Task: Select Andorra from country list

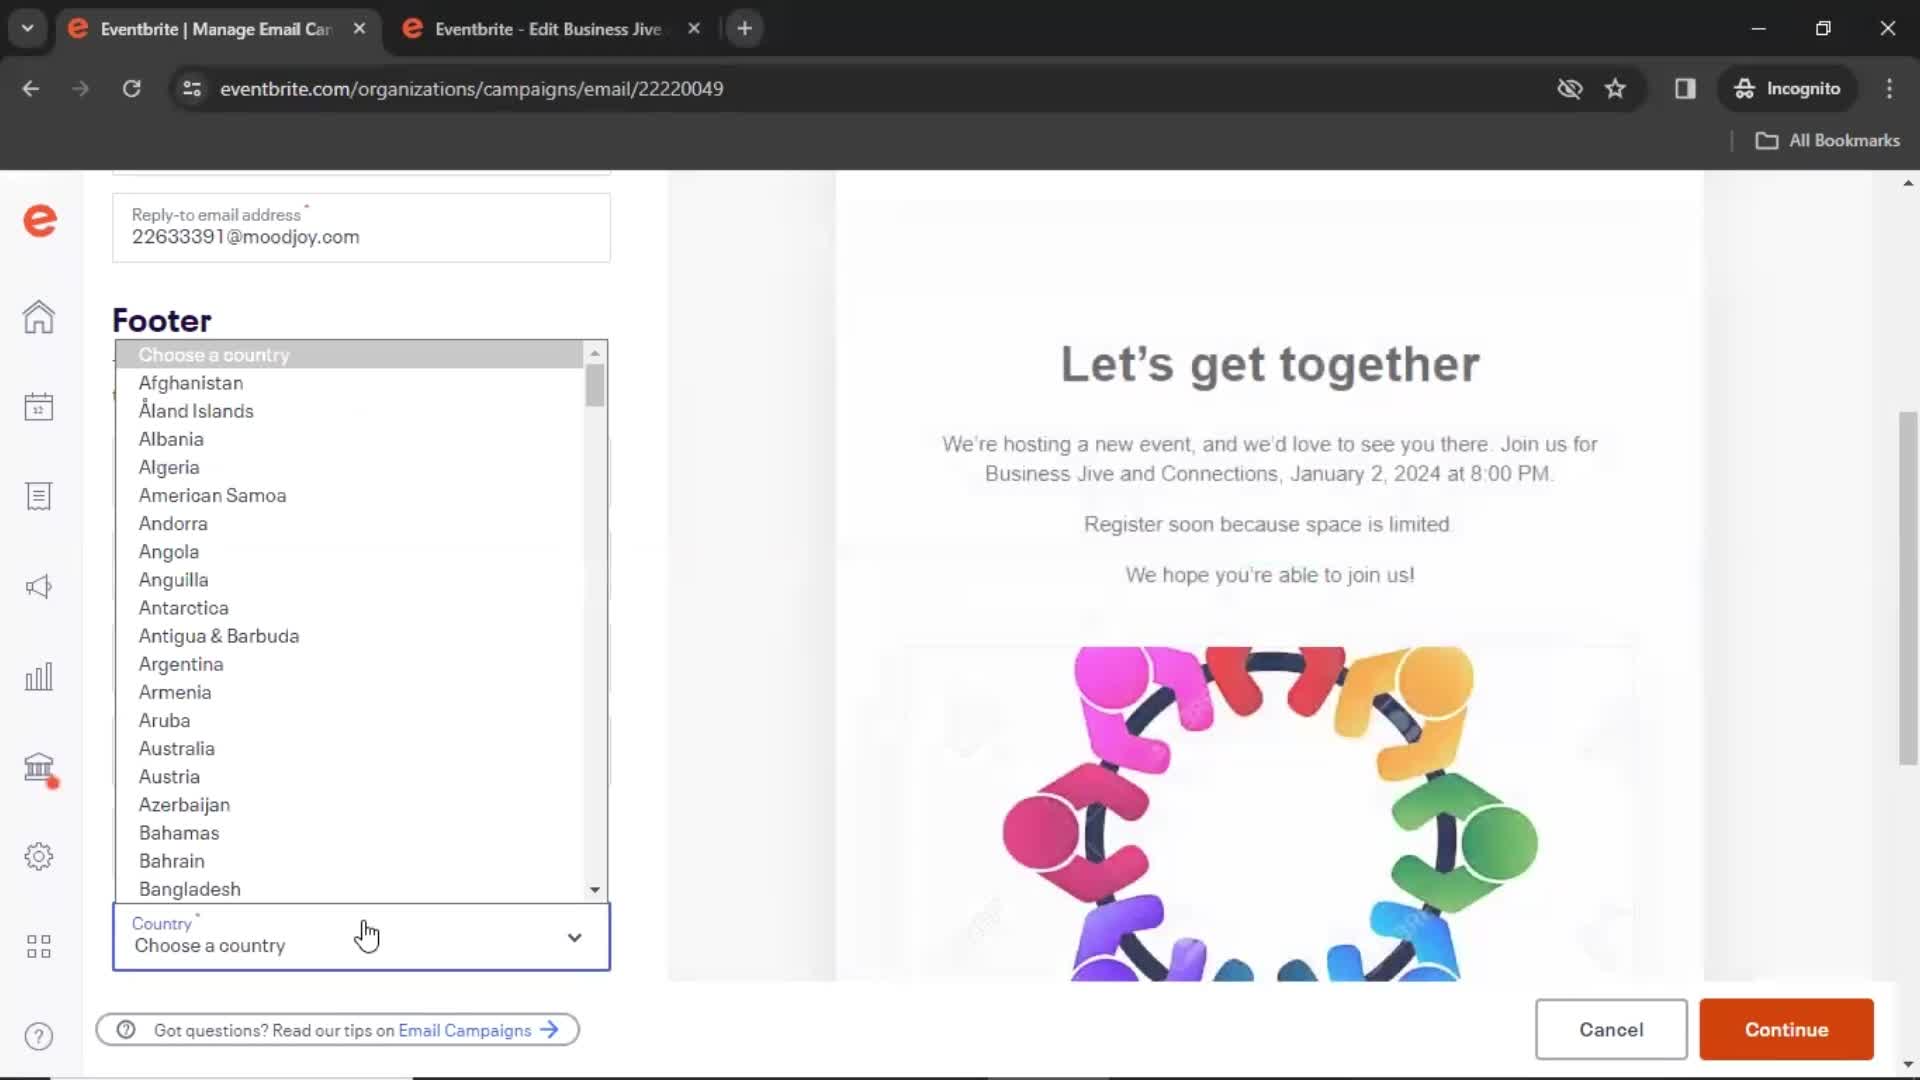Action: point(349,524)
